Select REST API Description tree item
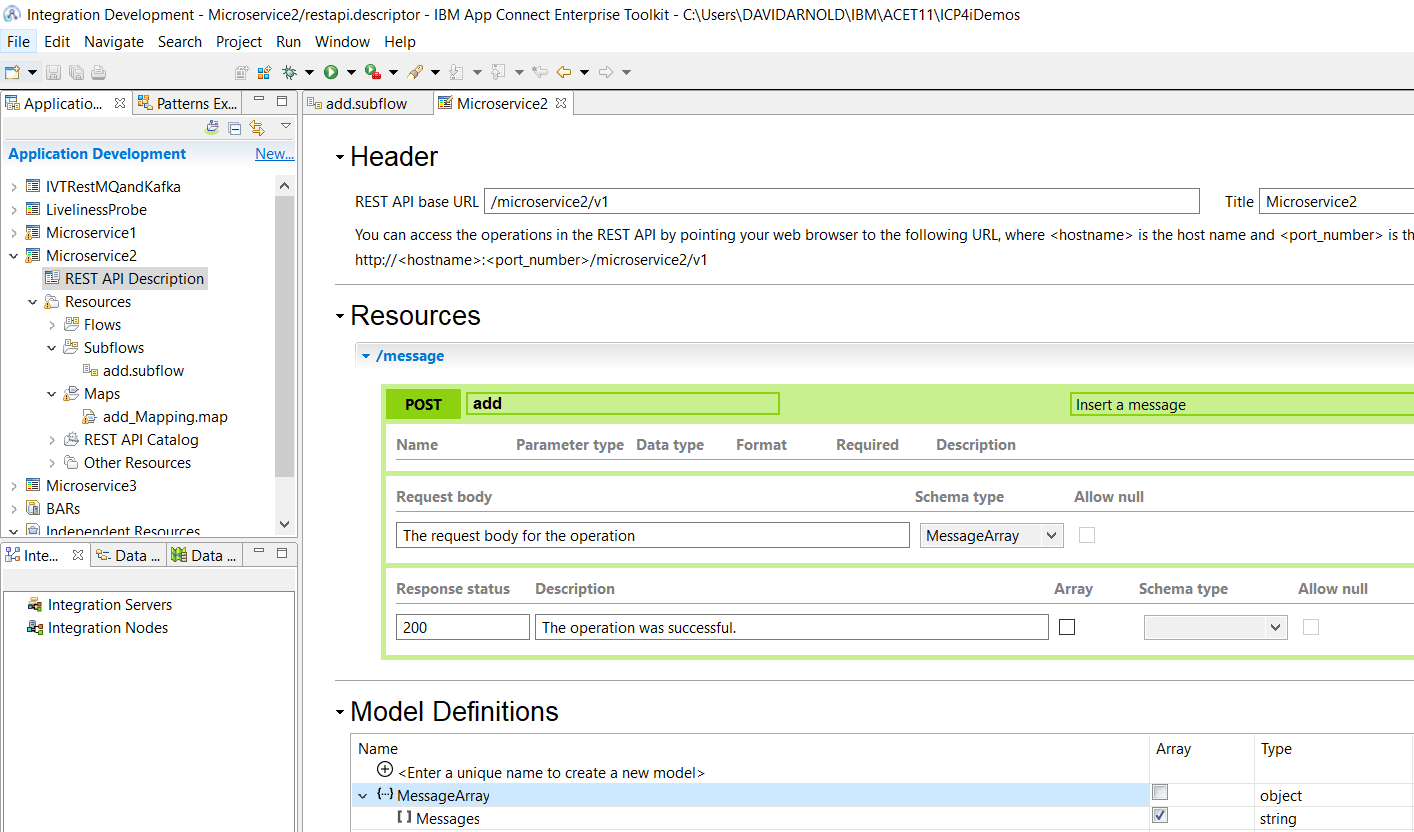The height and width of the screenshot is (832, 1414). tap(125, 279)
